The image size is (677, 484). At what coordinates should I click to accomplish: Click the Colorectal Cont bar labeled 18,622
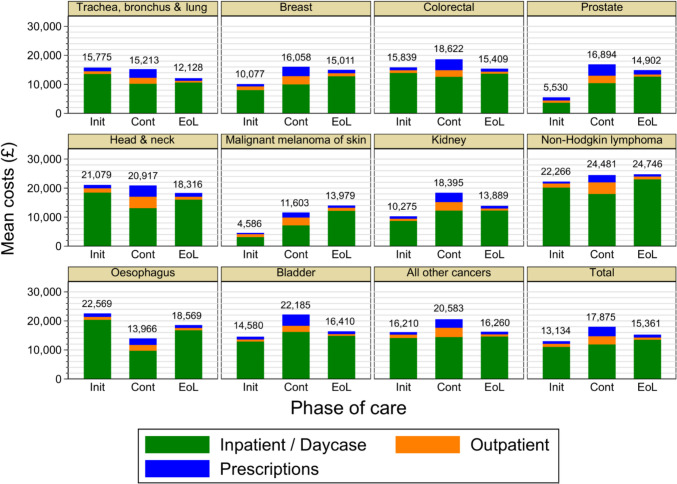point(449,86)
